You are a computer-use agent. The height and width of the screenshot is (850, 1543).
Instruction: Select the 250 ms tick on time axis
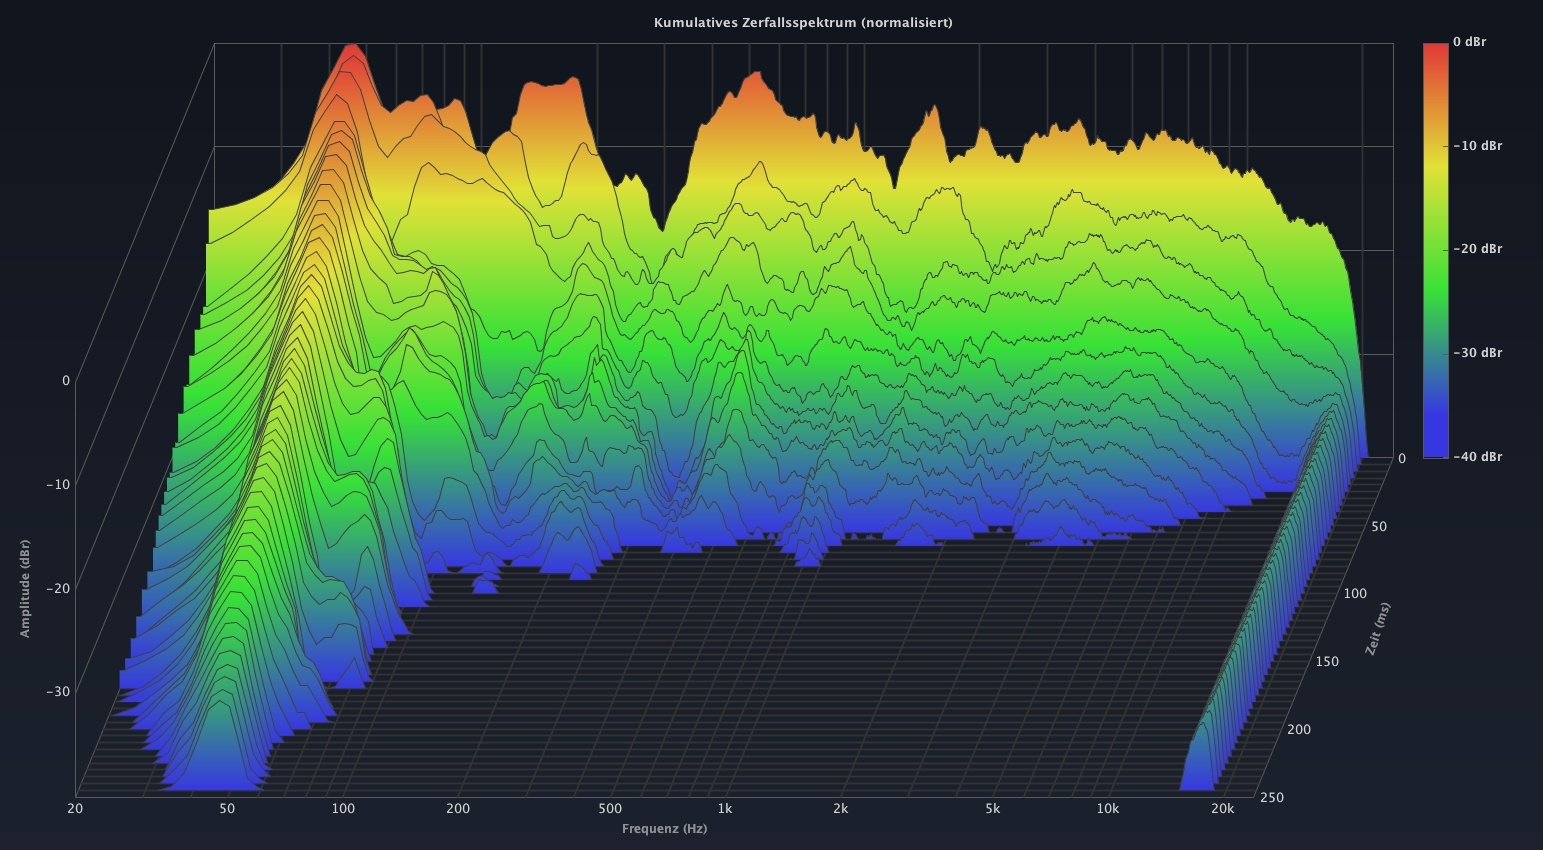pyautogui.click(x=1273, y=798)
